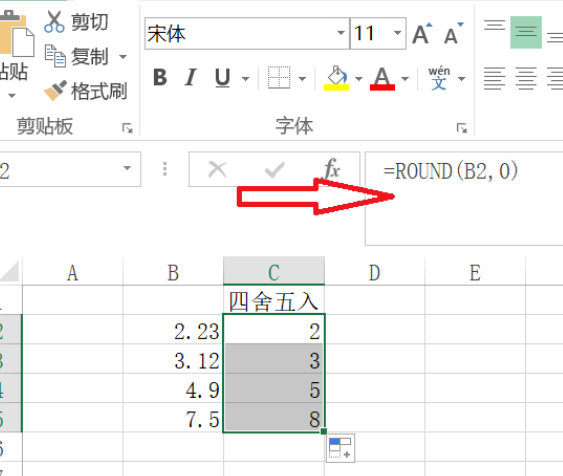Toggle italic formatting (I)
Image resolution: width=563 pixels, height=476 pixels.
tap(191, 77)
